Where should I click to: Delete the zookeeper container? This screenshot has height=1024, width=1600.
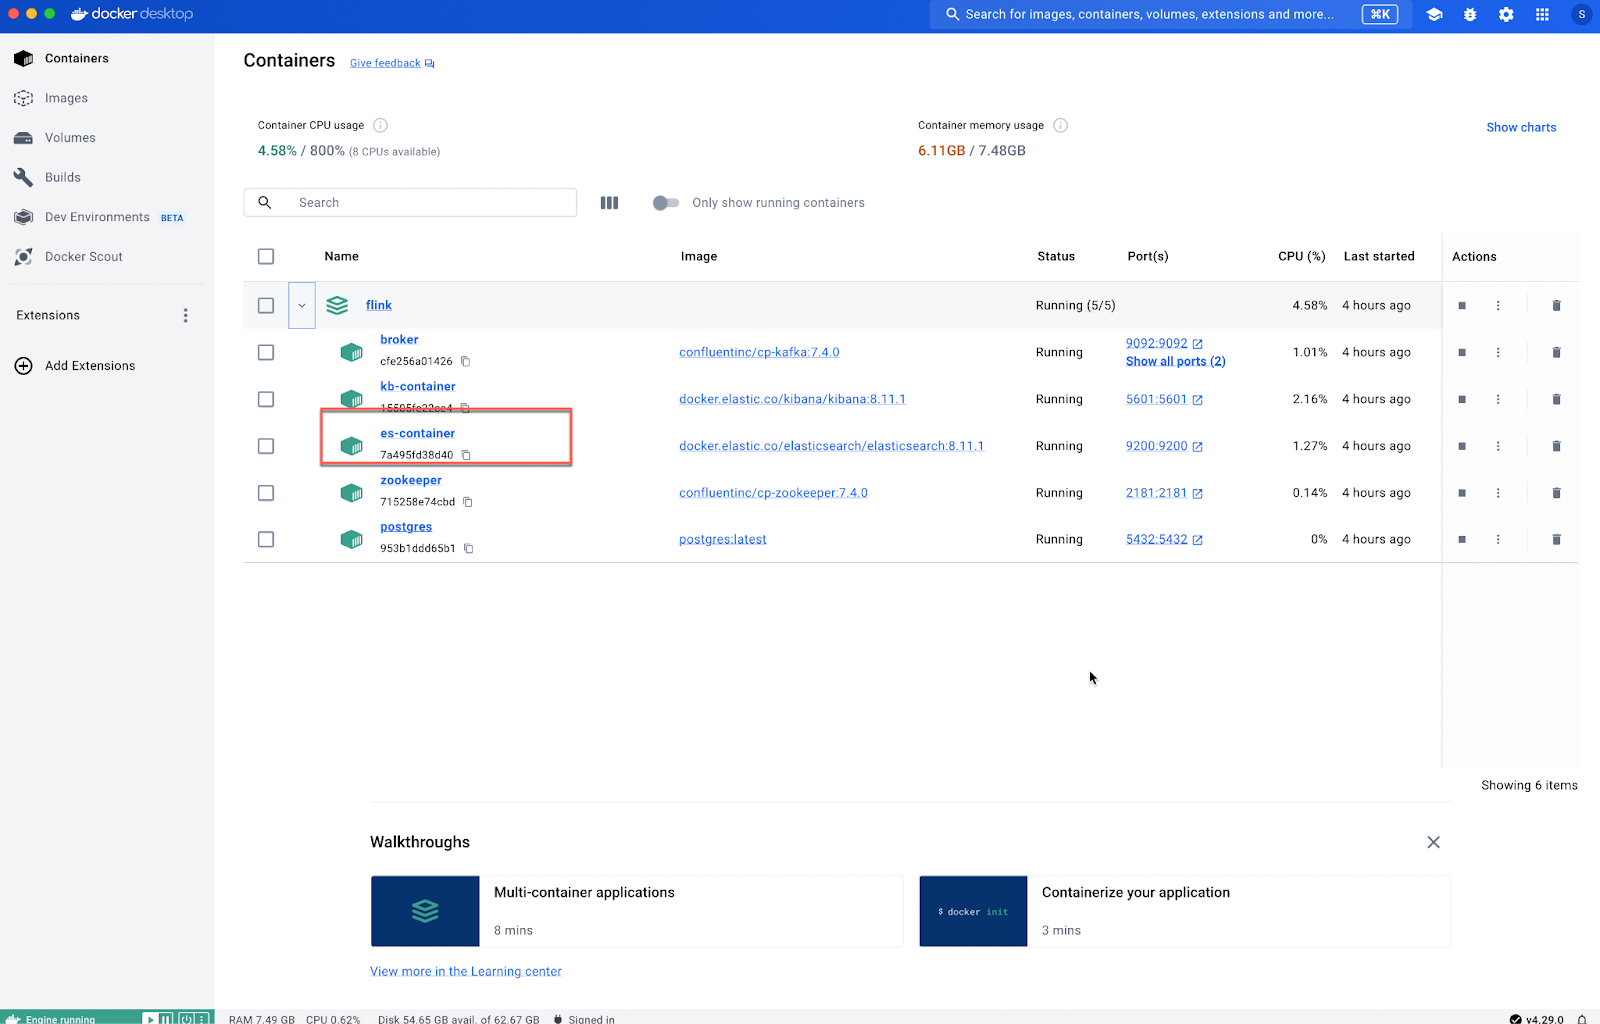1556,493
